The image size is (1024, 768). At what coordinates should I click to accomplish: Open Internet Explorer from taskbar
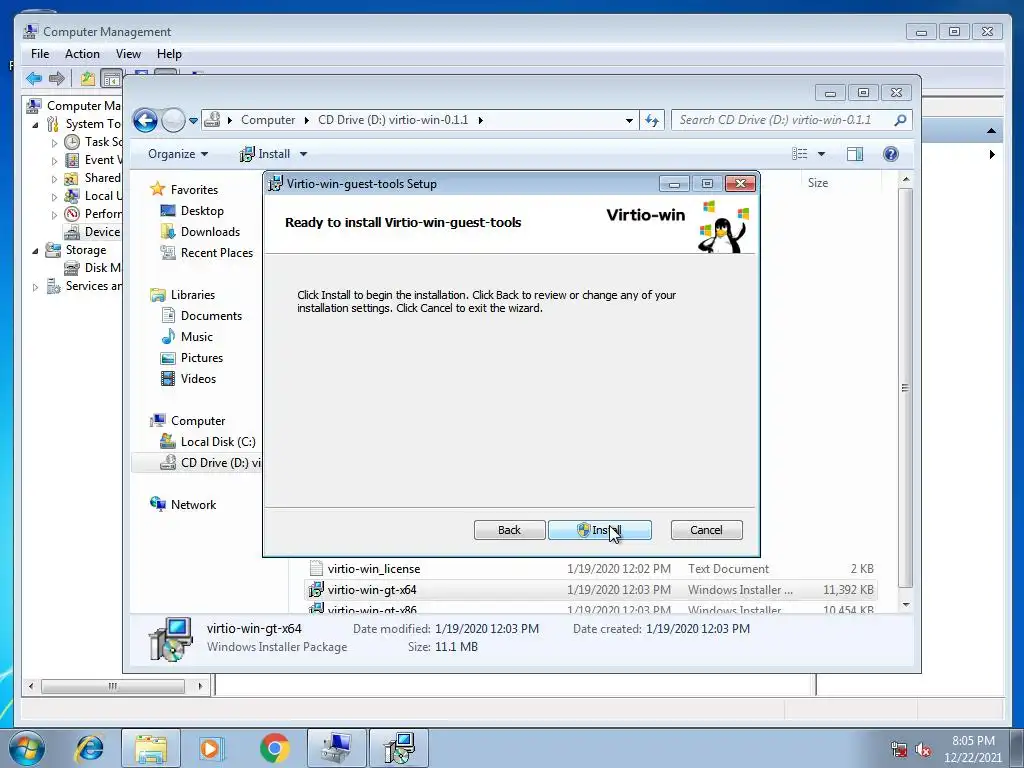tap(88, 748)
